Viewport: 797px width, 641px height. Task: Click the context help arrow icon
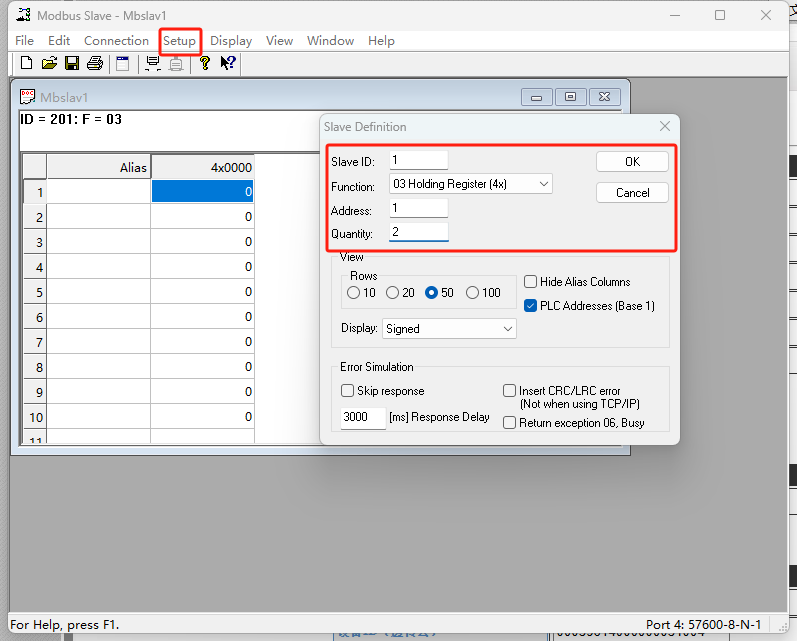(227, 63)
